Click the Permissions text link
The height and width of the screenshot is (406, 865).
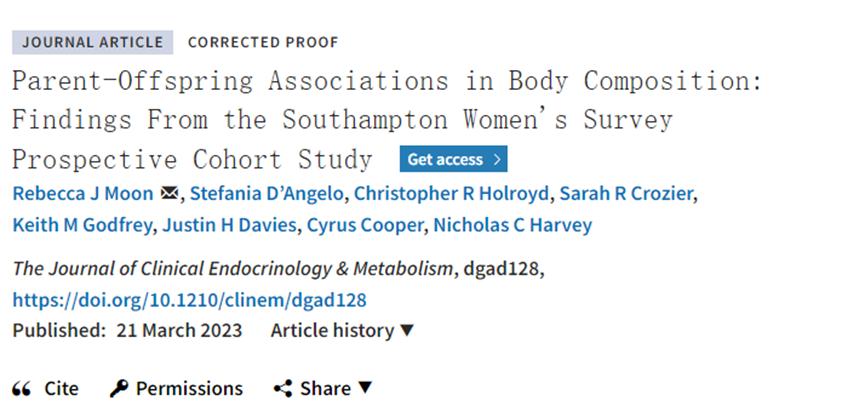click(189, 388)
